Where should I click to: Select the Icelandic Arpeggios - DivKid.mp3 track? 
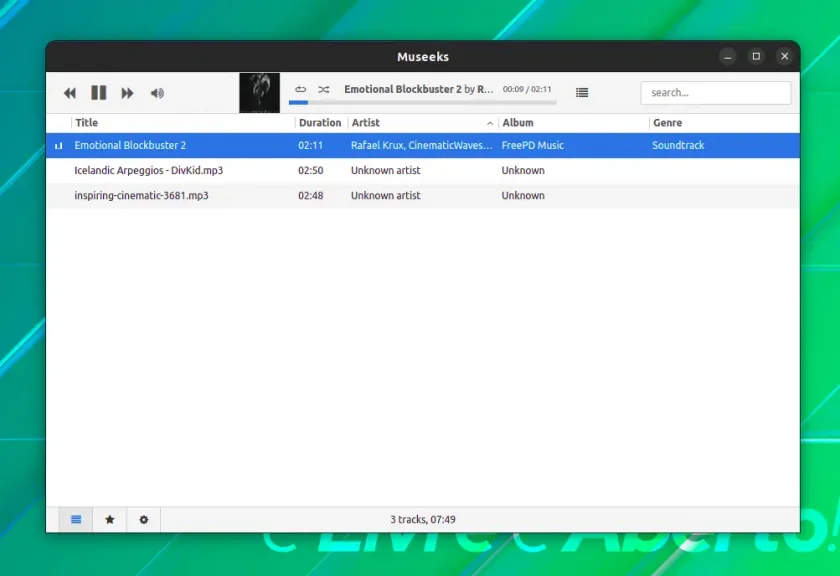pyautogui.click(x=423, y=170)
